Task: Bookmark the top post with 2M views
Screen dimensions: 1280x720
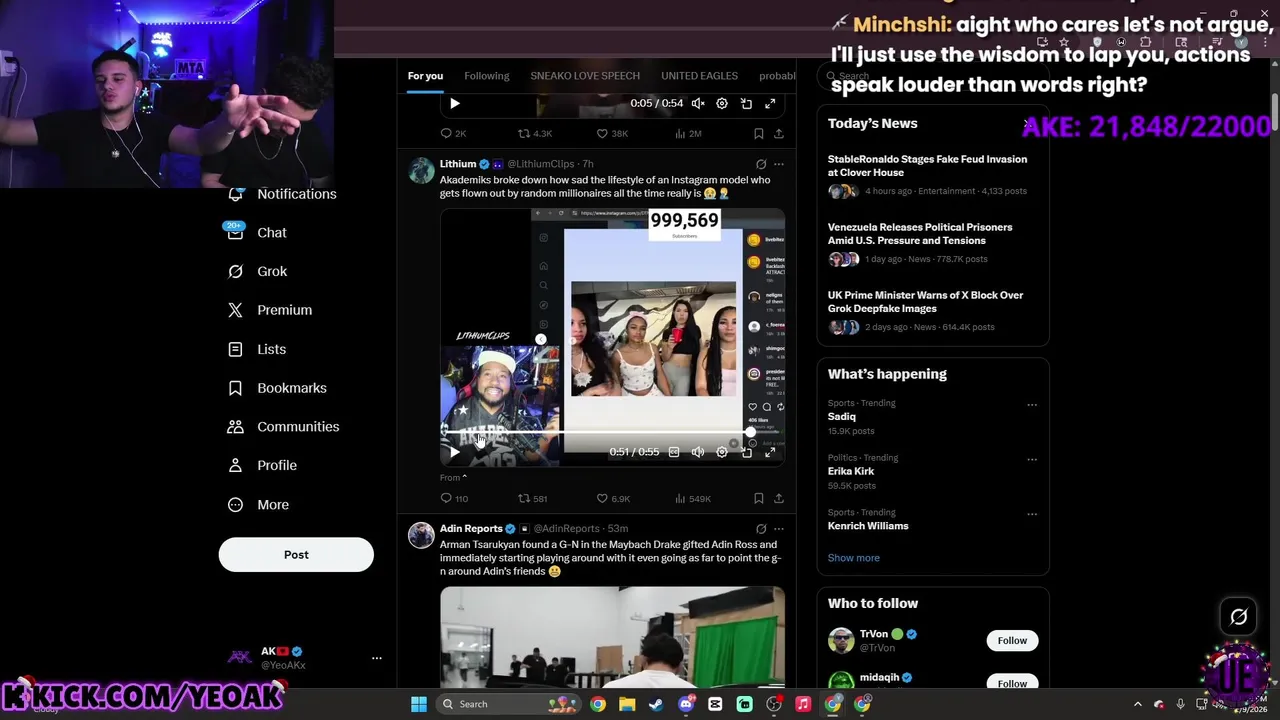Action: coord(759,133)
